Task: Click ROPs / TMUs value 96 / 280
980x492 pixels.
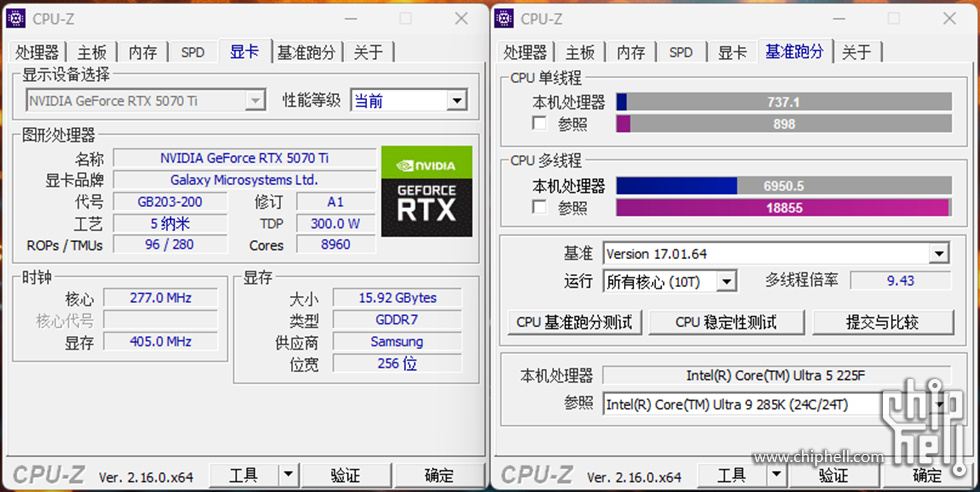Action: coord(170,244)
